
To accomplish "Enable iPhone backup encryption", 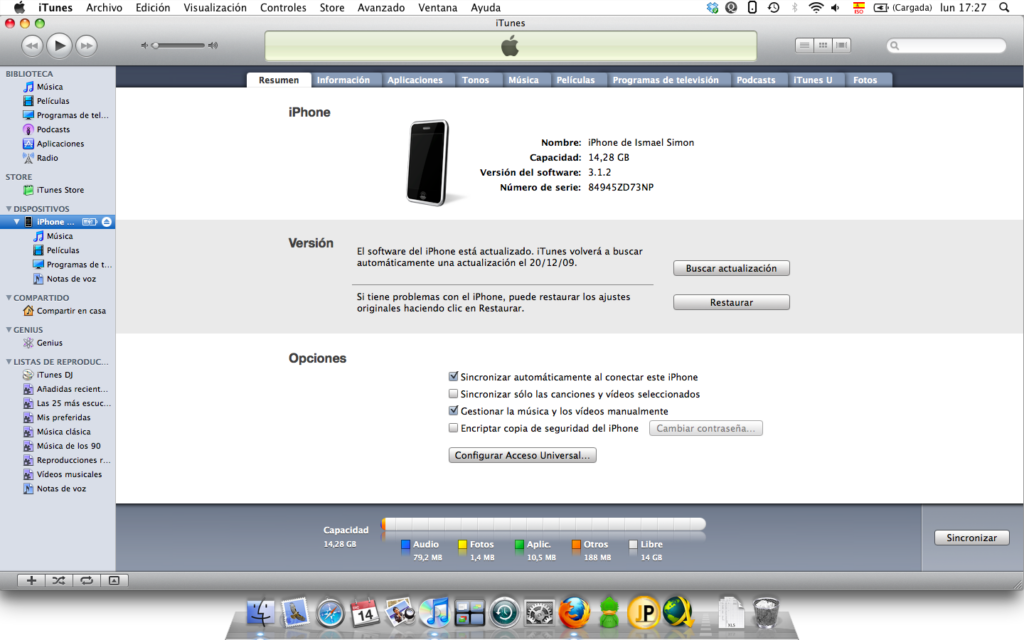I will (453, 428).
